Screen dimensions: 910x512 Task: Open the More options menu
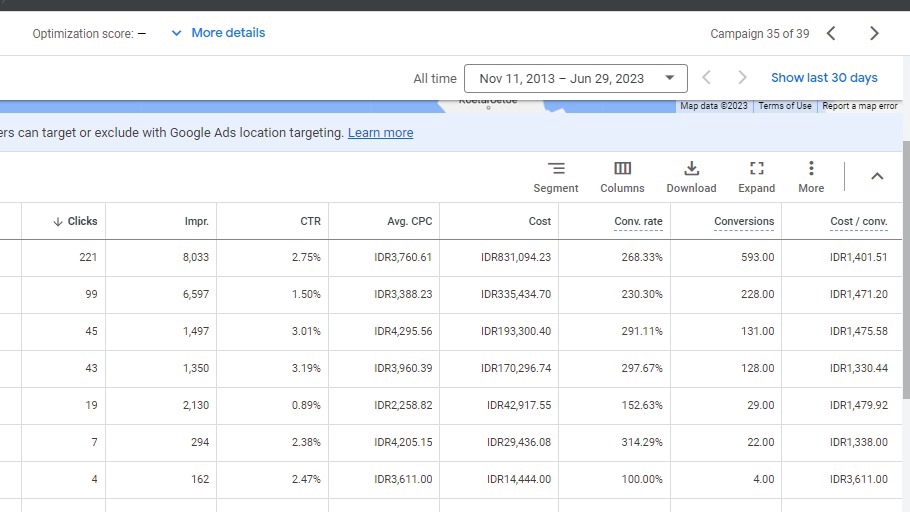coord(811,177)
